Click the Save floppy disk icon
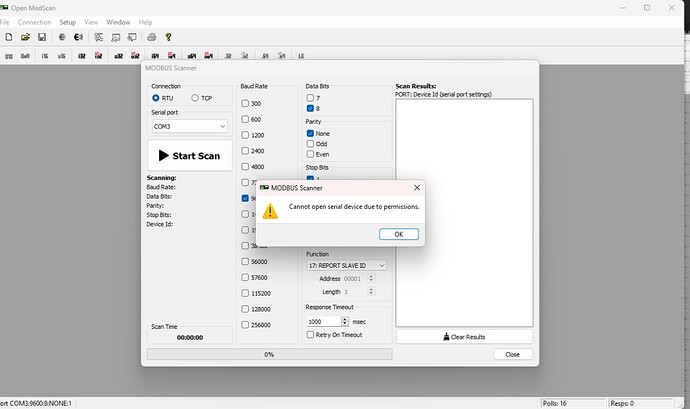Screen dimensions: 690x409 pyautogui.click(x=40, y=37)
